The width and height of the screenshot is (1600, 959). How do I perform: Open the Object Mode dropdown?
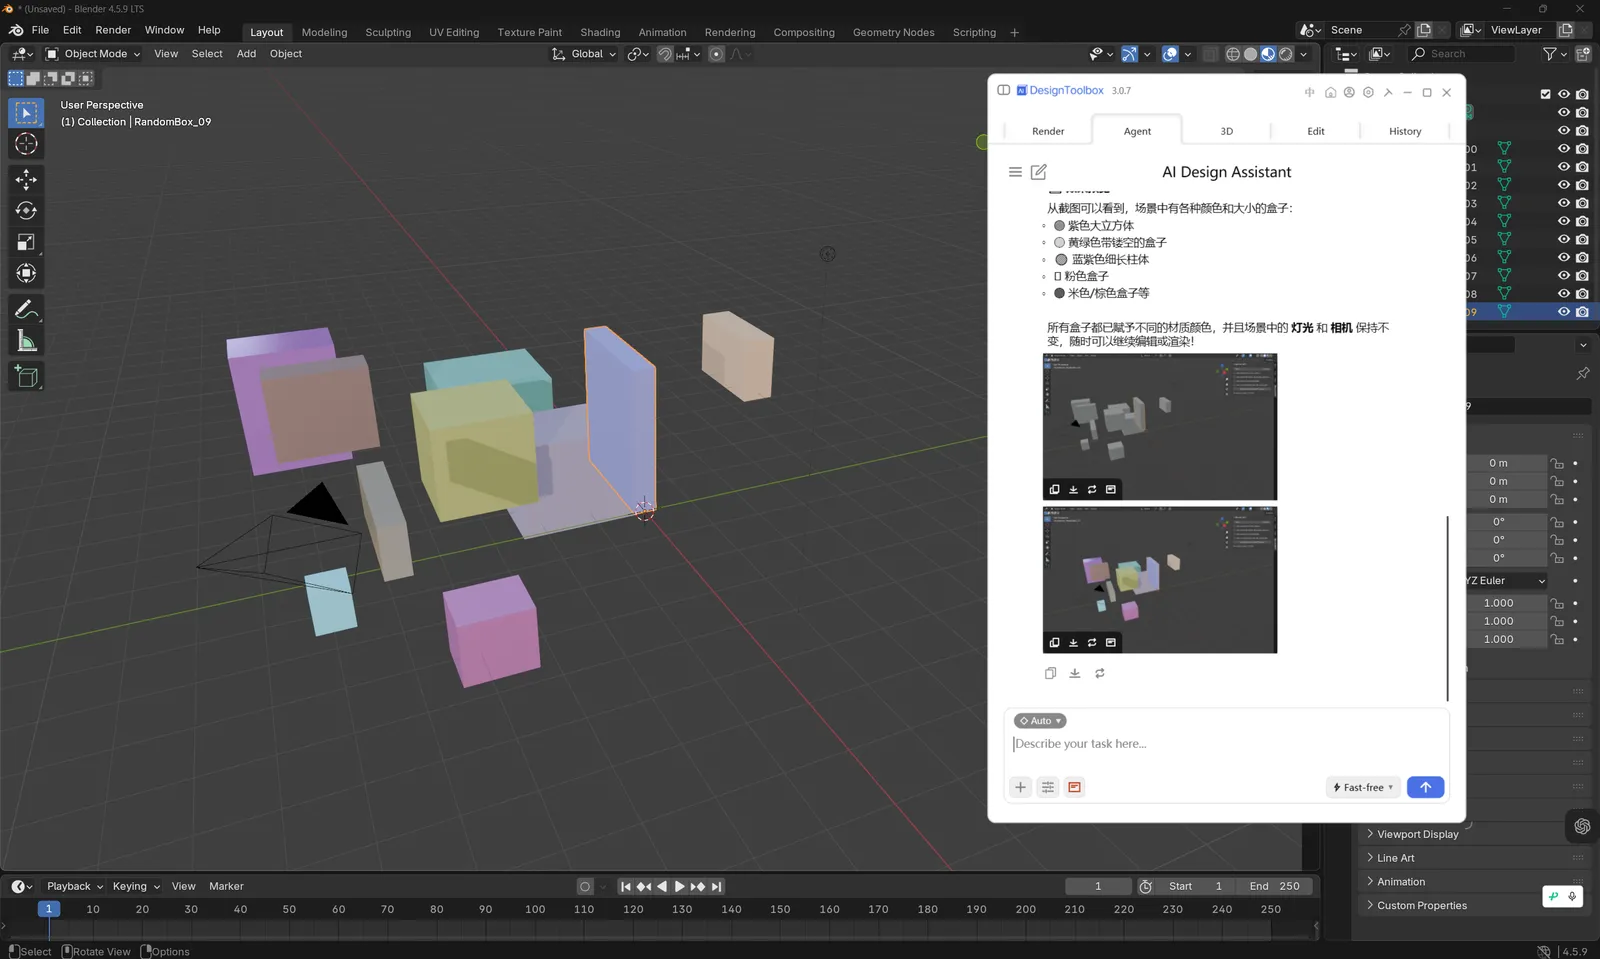pos(94,54)
